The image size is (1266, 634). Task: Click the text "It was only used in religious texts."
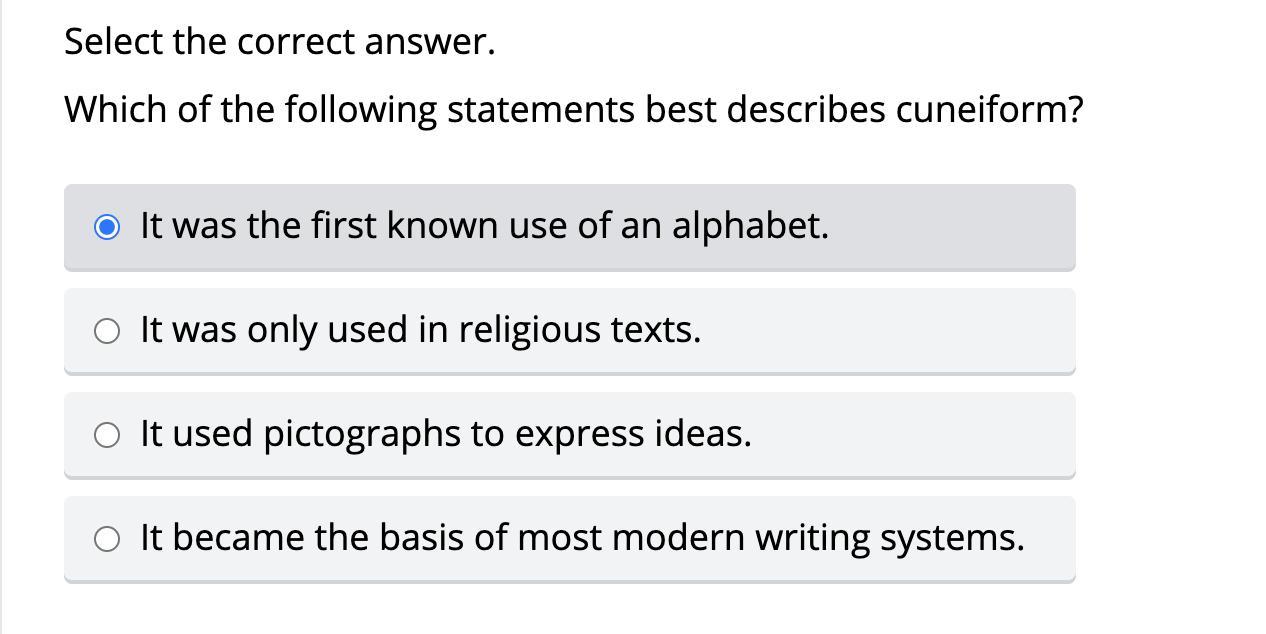coord(420,330)
